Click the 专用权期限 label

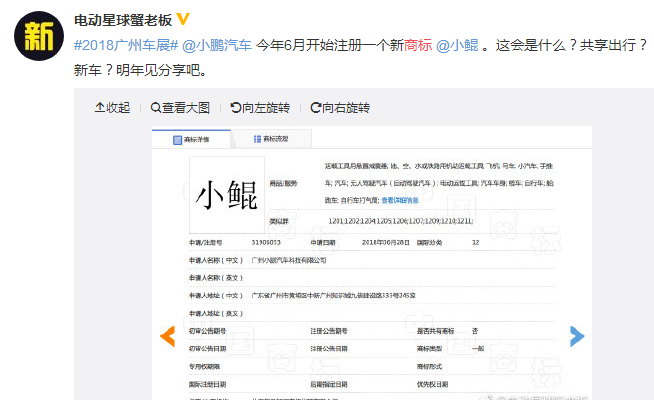(x=204, y=367)
